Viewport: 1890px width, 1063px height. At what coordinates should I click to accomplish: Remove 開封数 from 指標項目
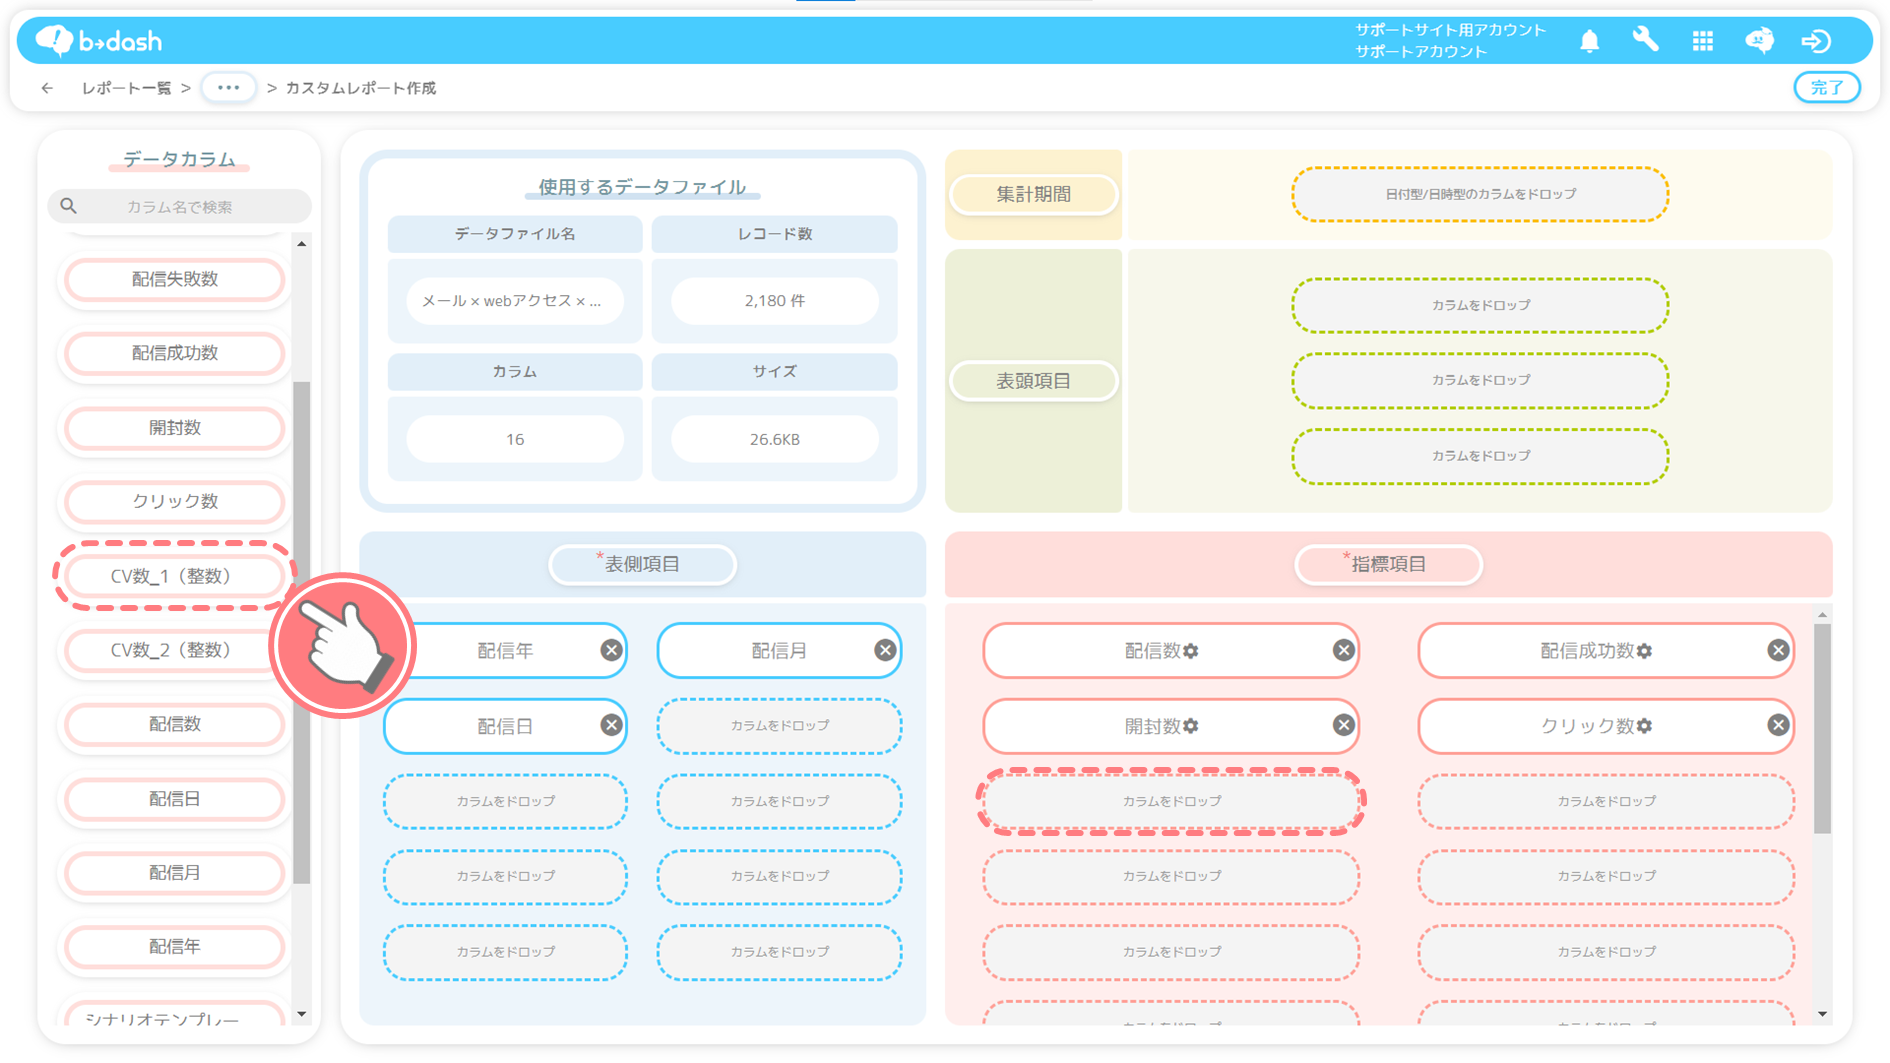(1343, 725)
